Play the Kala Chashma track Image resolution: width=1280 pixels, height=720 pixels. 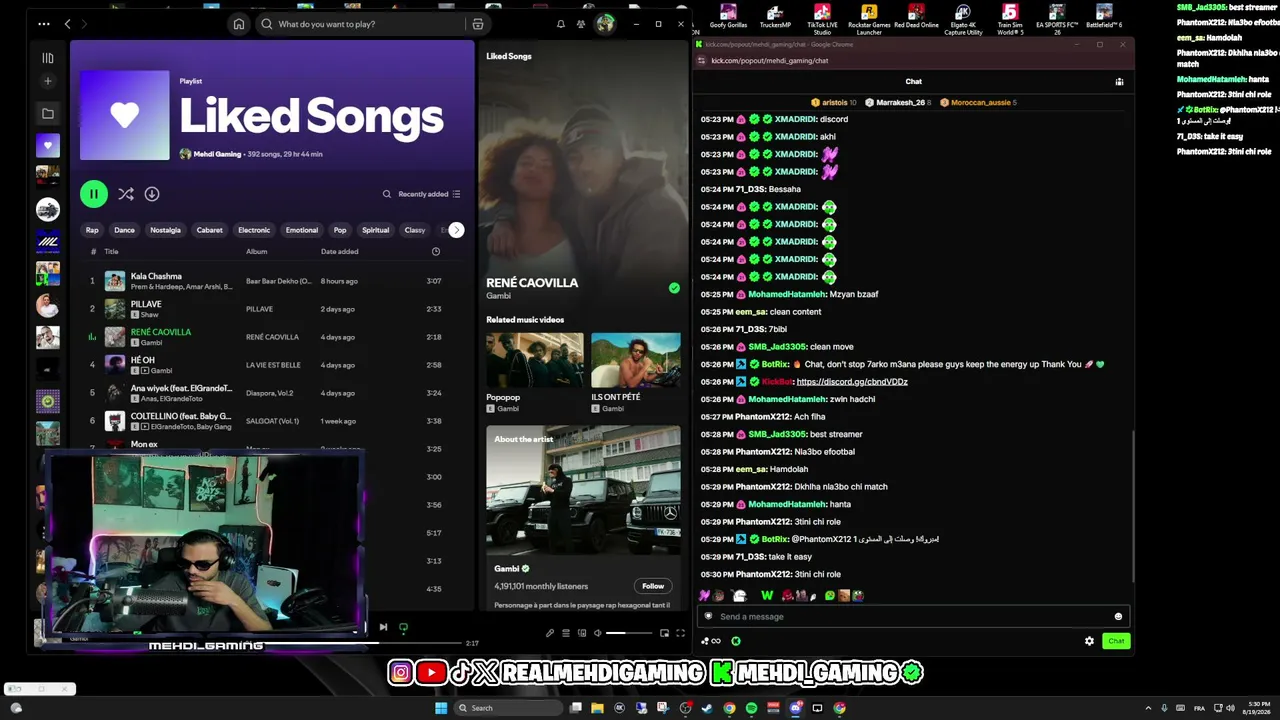pos(274,281)
